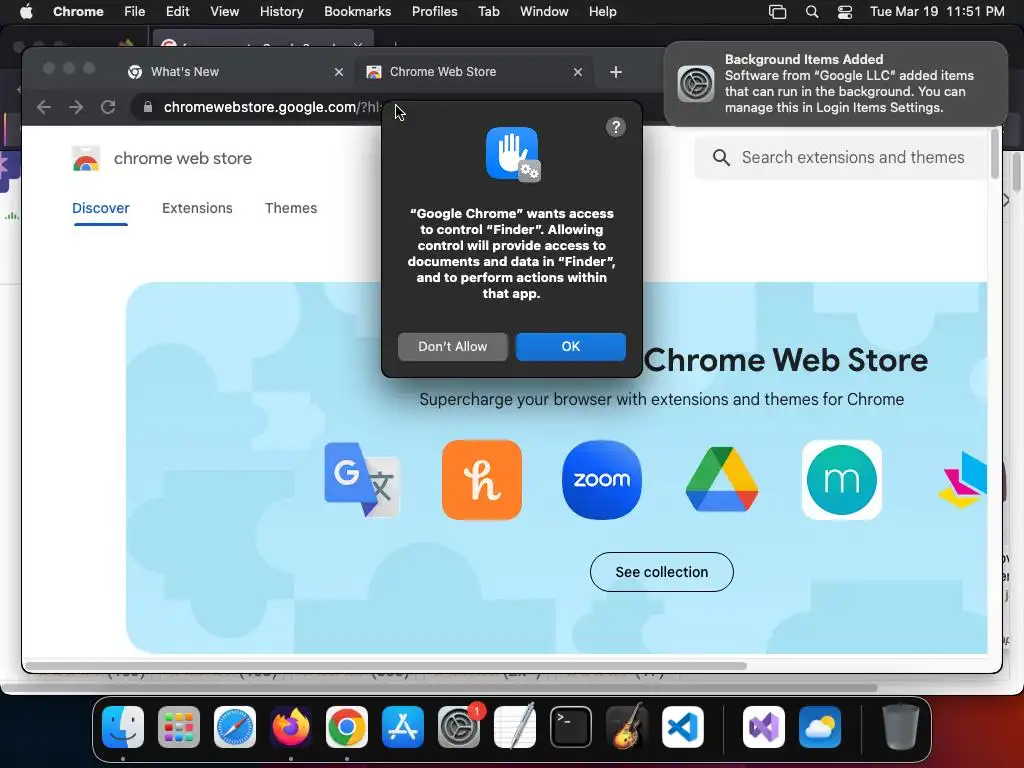Click OK in the Finder access dialog
Viewport: 1024px width, 768px height.
click(x=571, y=347)
